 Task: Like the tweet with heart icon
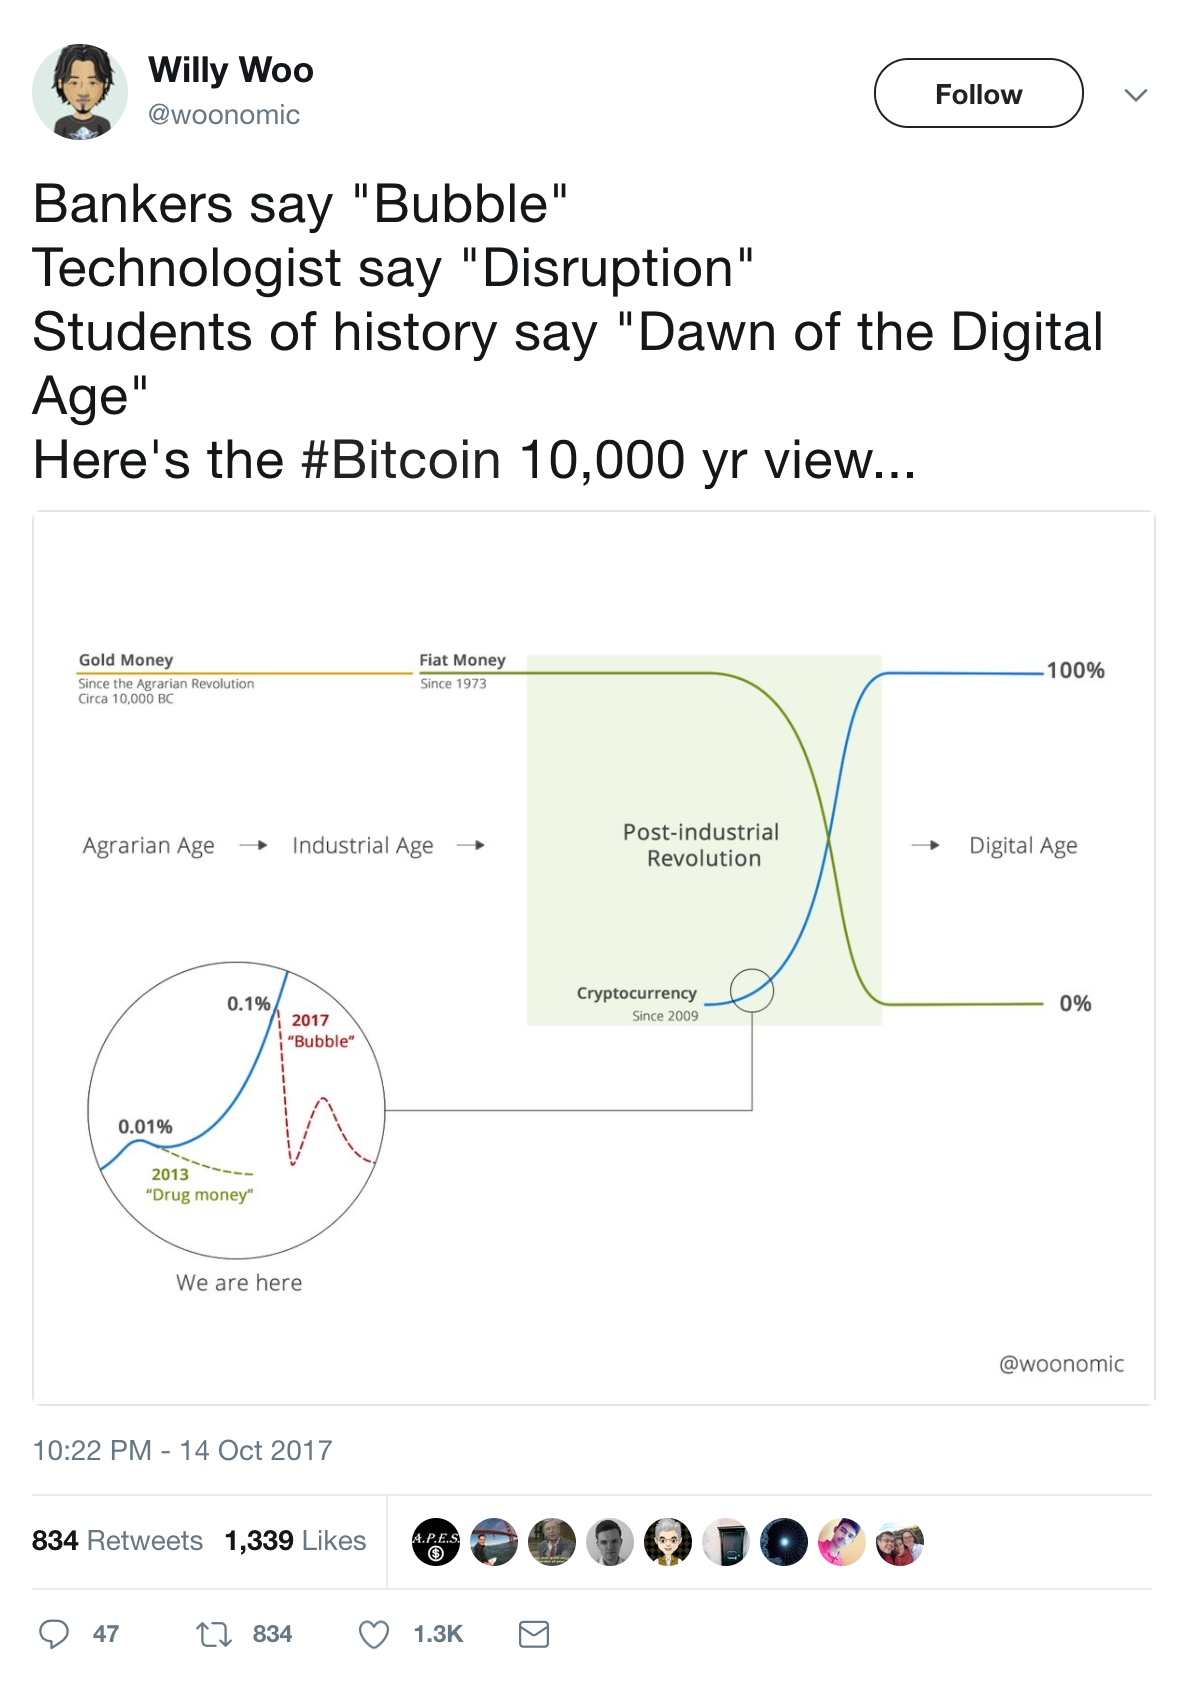coord(374,1634)
